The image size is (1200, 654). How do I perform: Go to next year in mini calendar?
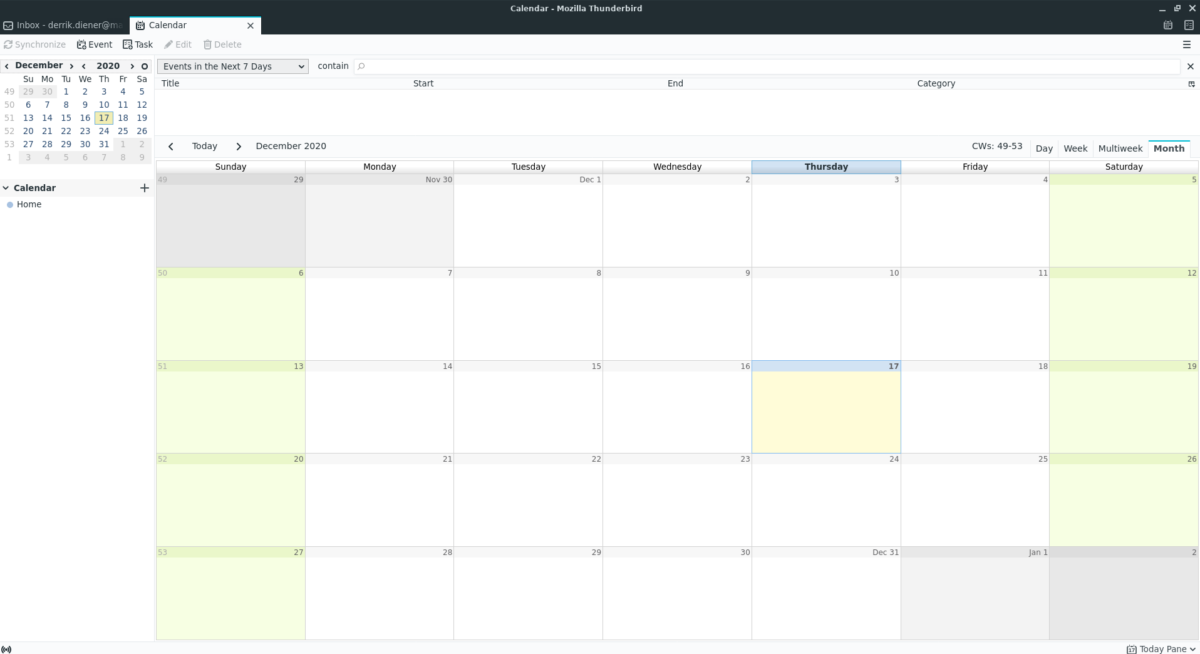pos(132,66)
